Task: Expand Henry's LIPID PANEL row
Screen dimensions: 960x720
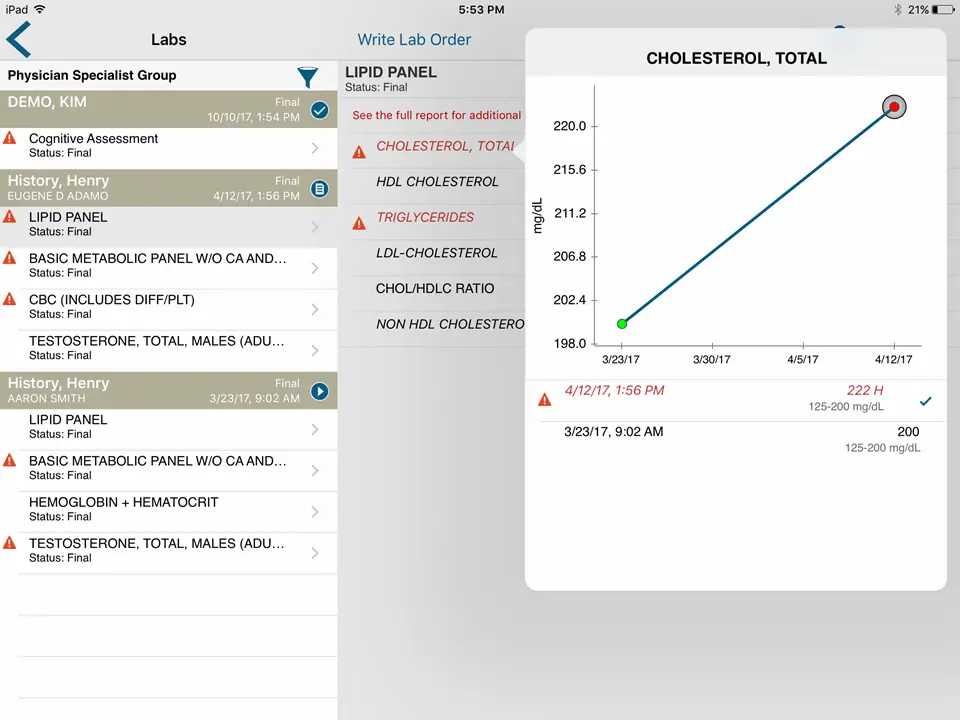Action: pyautogui.click(x=168, y=224)
